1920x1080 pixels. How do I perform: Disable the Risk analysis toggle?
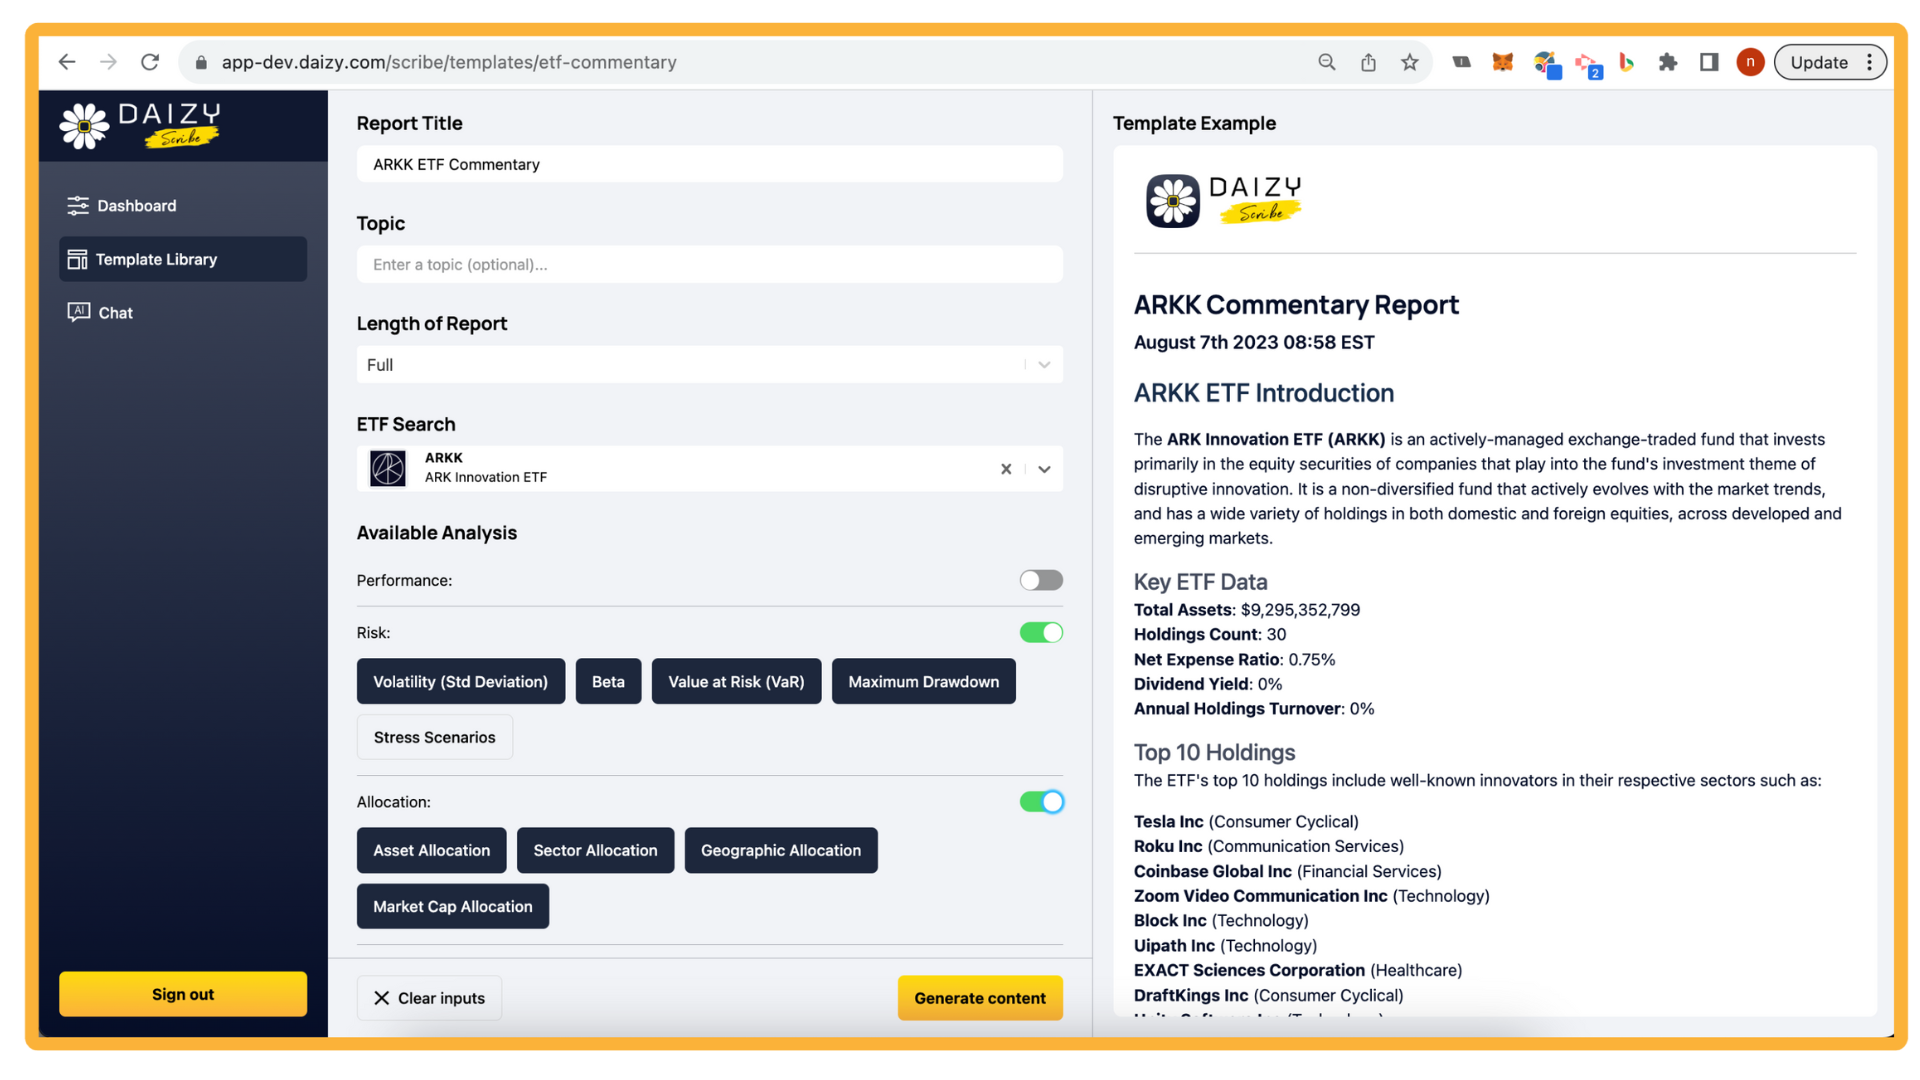pyautogui.click(x=1040, y=633)
